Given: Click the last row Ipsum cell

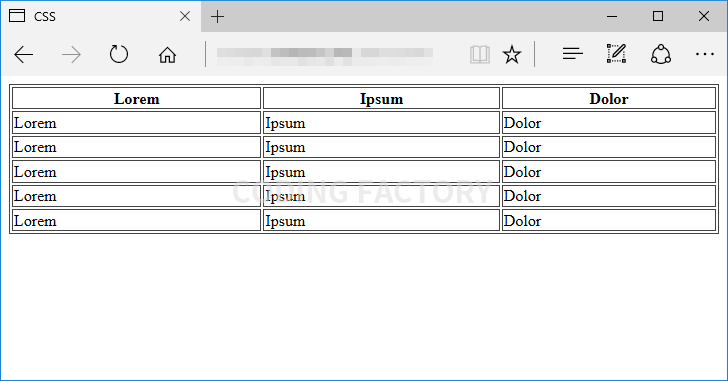Looking at the screenshot, I should coord(381,220).
